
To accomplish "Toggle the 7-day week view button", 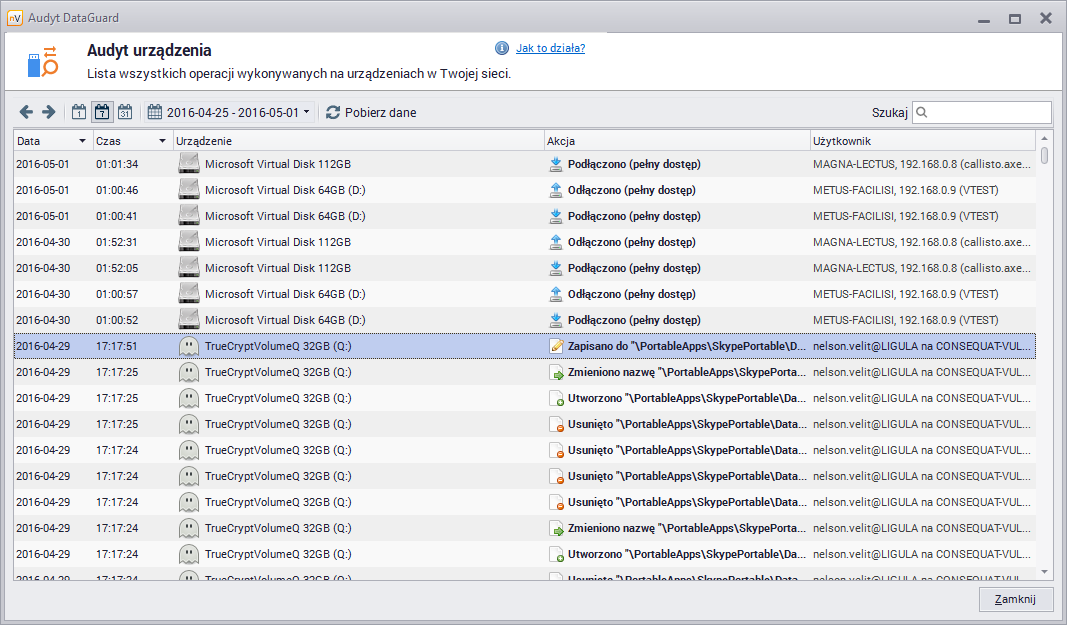I will (x=101, y=112).
